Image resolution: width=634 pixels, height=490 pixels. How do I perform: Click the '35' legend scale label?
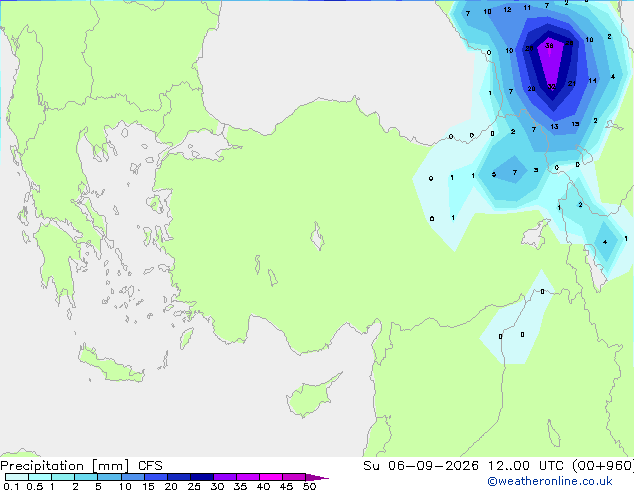(x=240, y=486)
